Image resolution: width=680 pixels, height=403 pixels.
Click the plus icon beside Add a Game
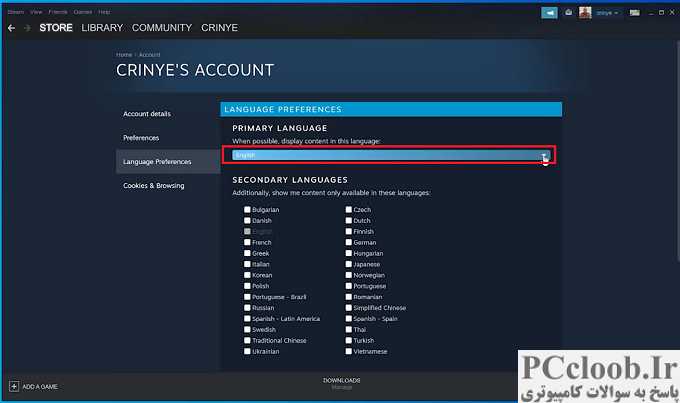(x=14, y=386)
